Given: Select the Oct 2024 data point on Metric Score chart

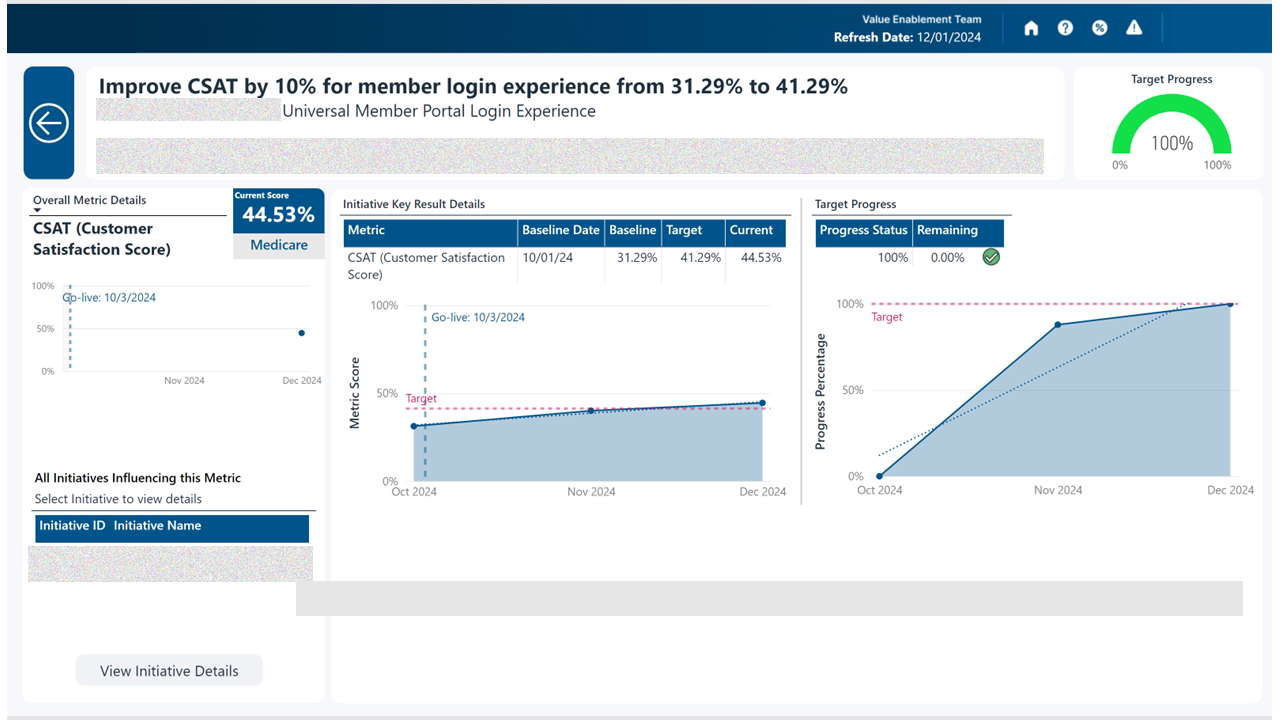Looking at the screenshot, I should coord(414,426).
